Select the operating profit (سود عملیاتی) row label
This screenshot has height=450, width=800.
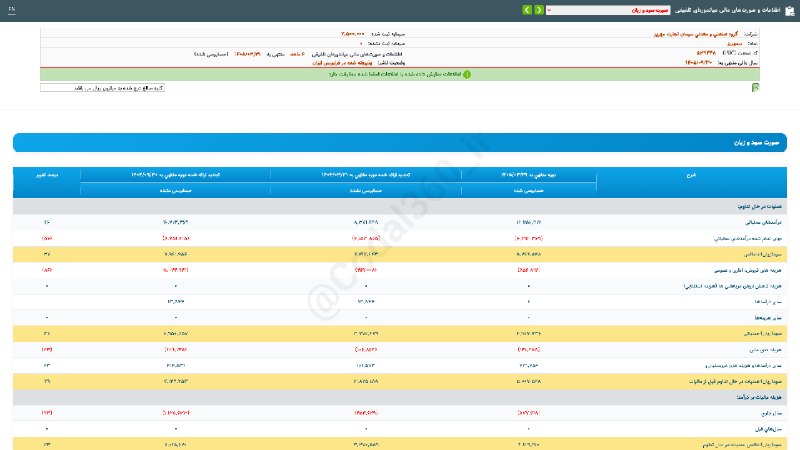coord(762,333)
